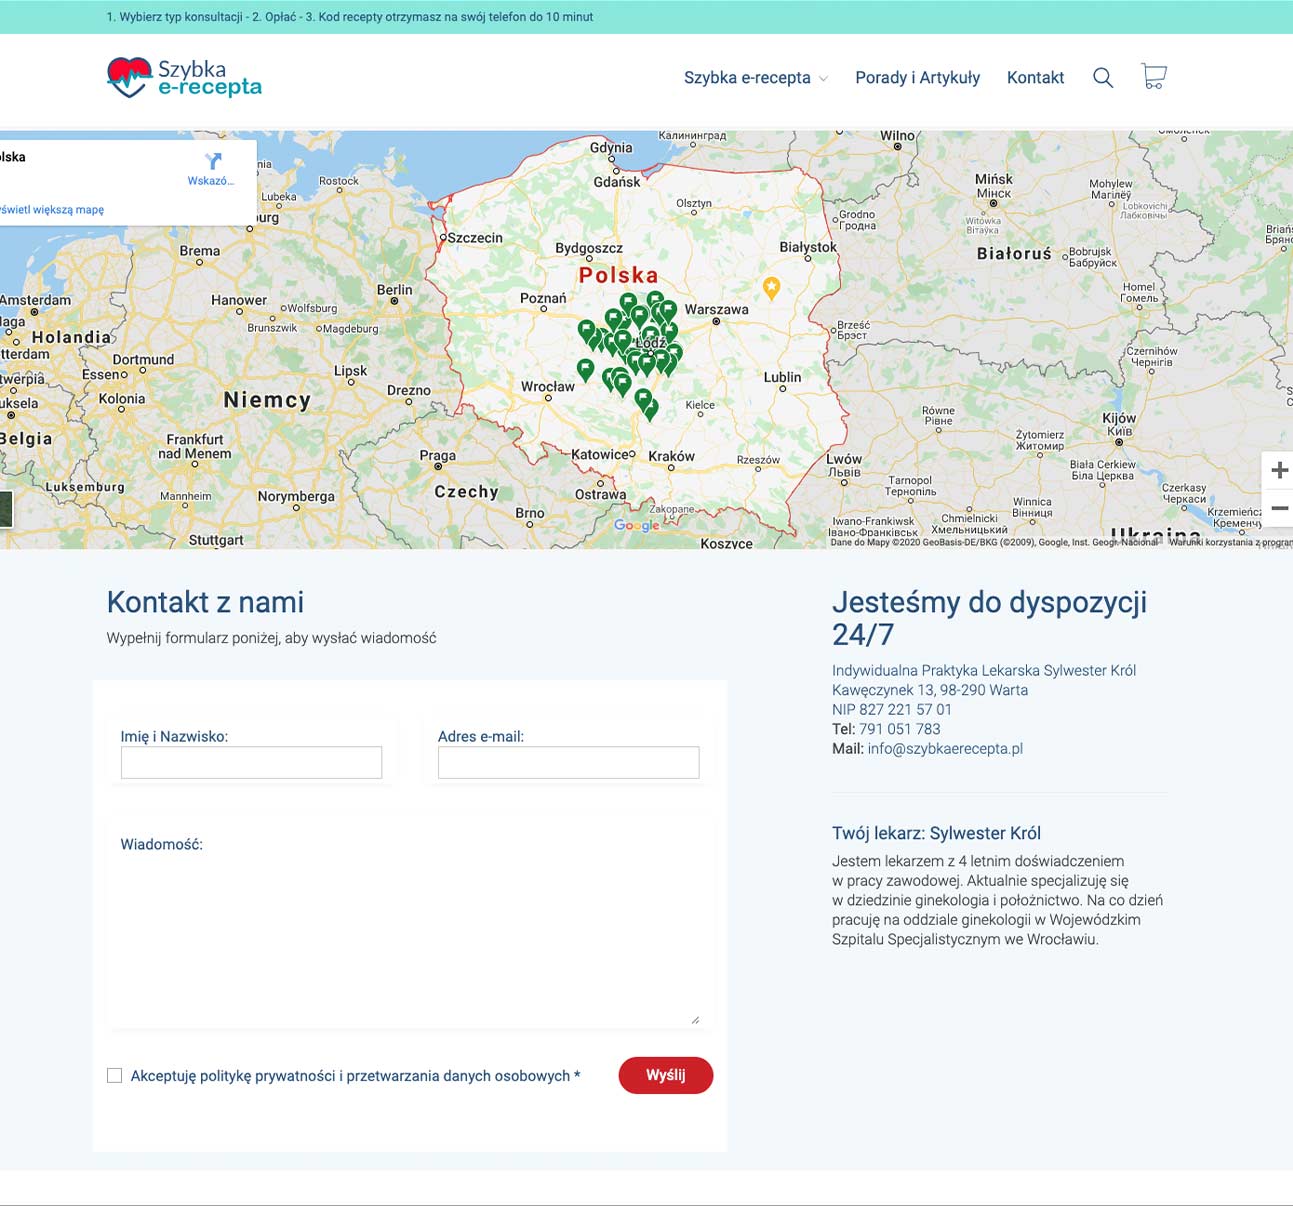Screen dimensions: 1293x1206
Task: Click the 'Ostrawa' label on the map
Action: tap(600, 494)
